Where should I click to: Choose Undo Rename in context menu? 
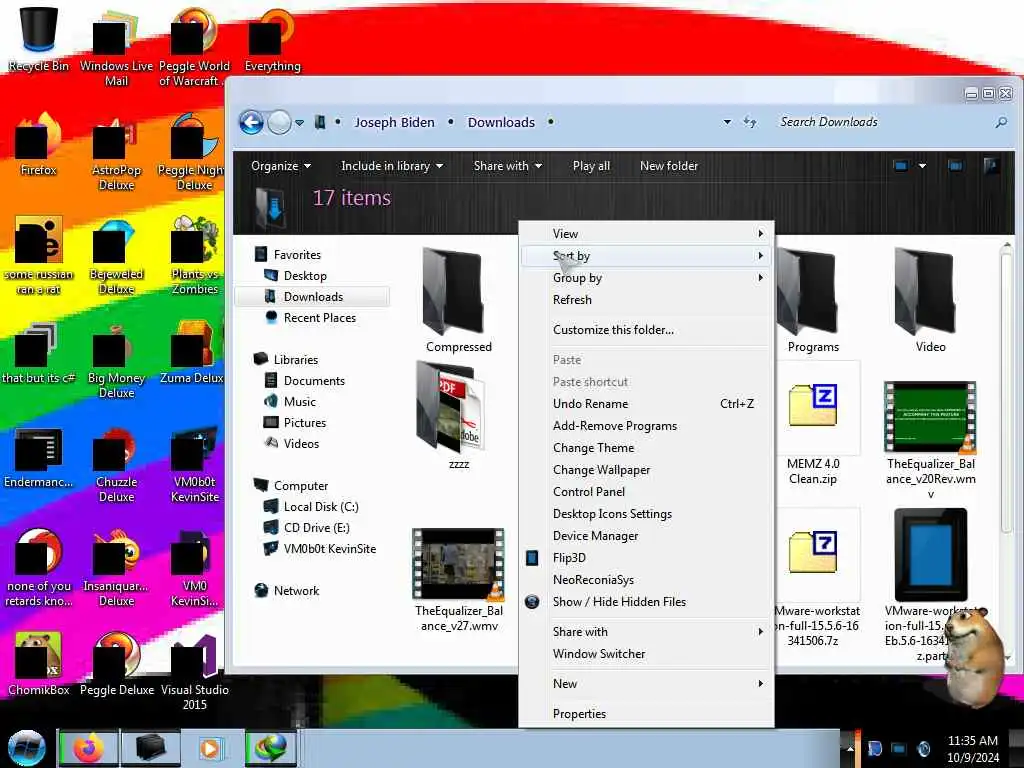[647, 404]
